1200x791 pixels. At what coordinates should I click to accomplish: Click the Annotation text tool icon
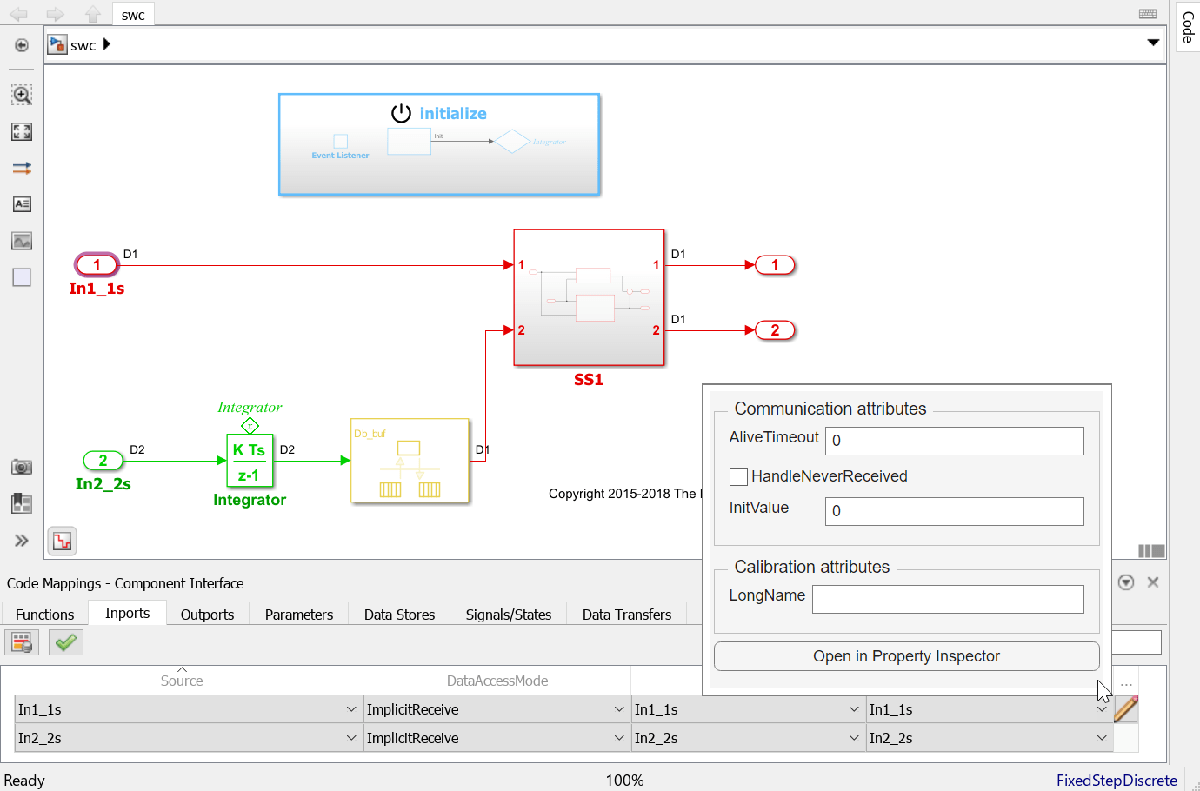(x=21, y=204)
